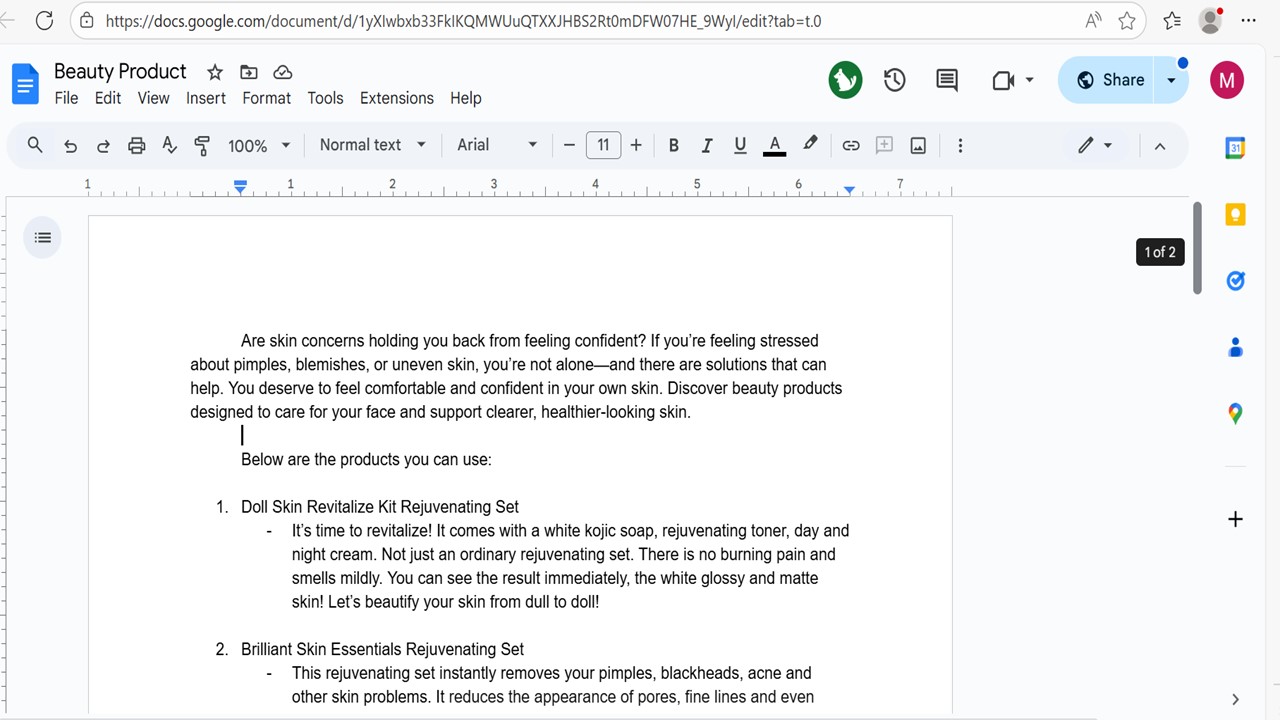Image resolution: width=1280 pixels, height=720 pixels.
Task: Rename the Beauty Product document title
Action: pyautogui.click(x=120, y=71)
